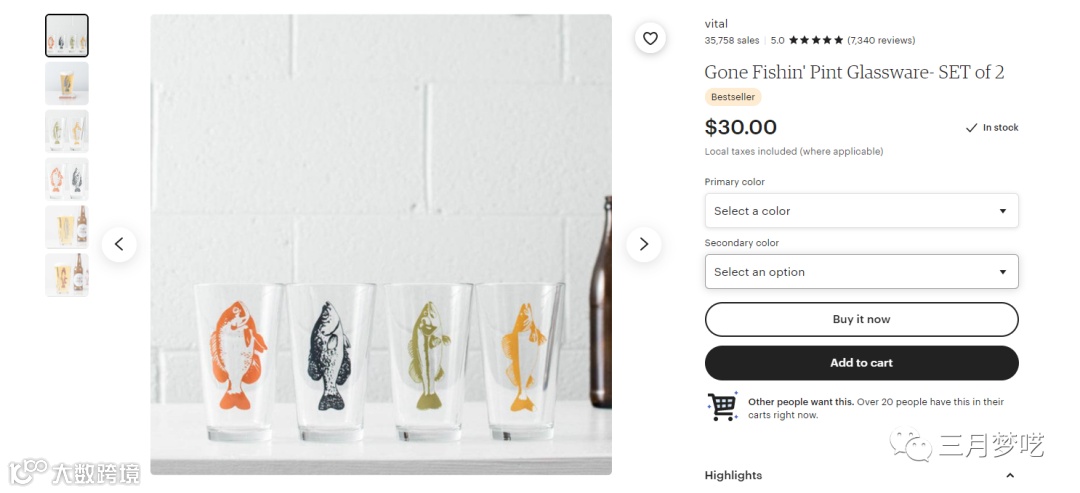Click the In stock checkmark icon

click(971, 127)
